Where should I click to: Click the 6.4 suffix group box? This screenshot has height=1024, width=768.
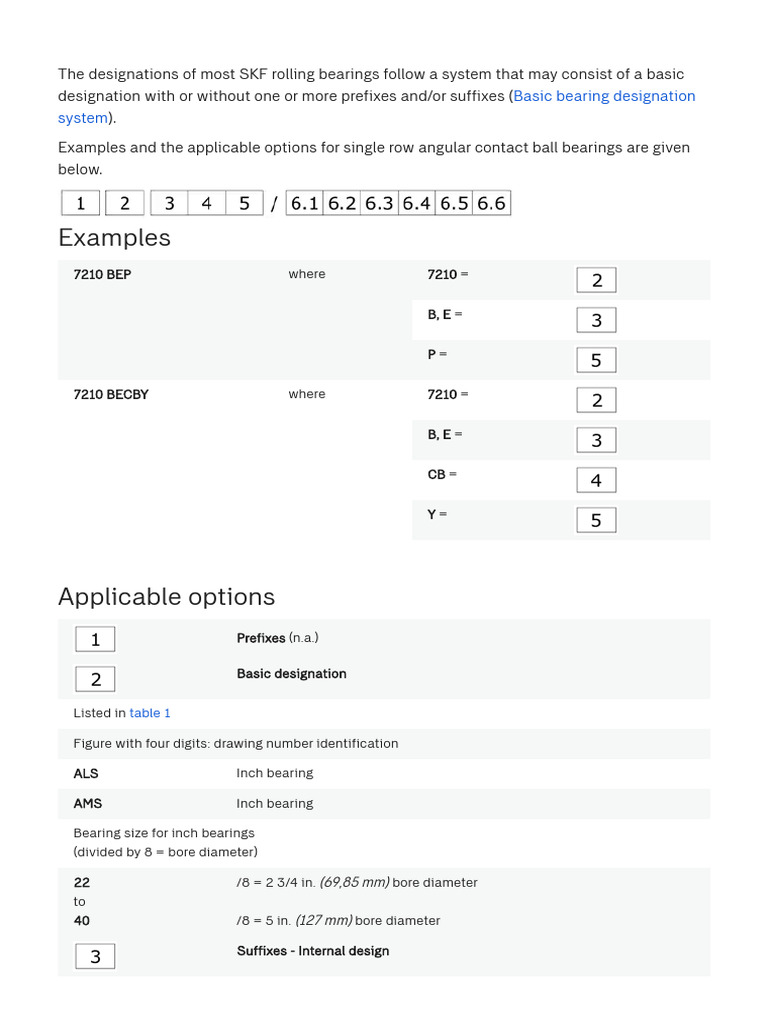pyautogui.click(x=416, y=203)
